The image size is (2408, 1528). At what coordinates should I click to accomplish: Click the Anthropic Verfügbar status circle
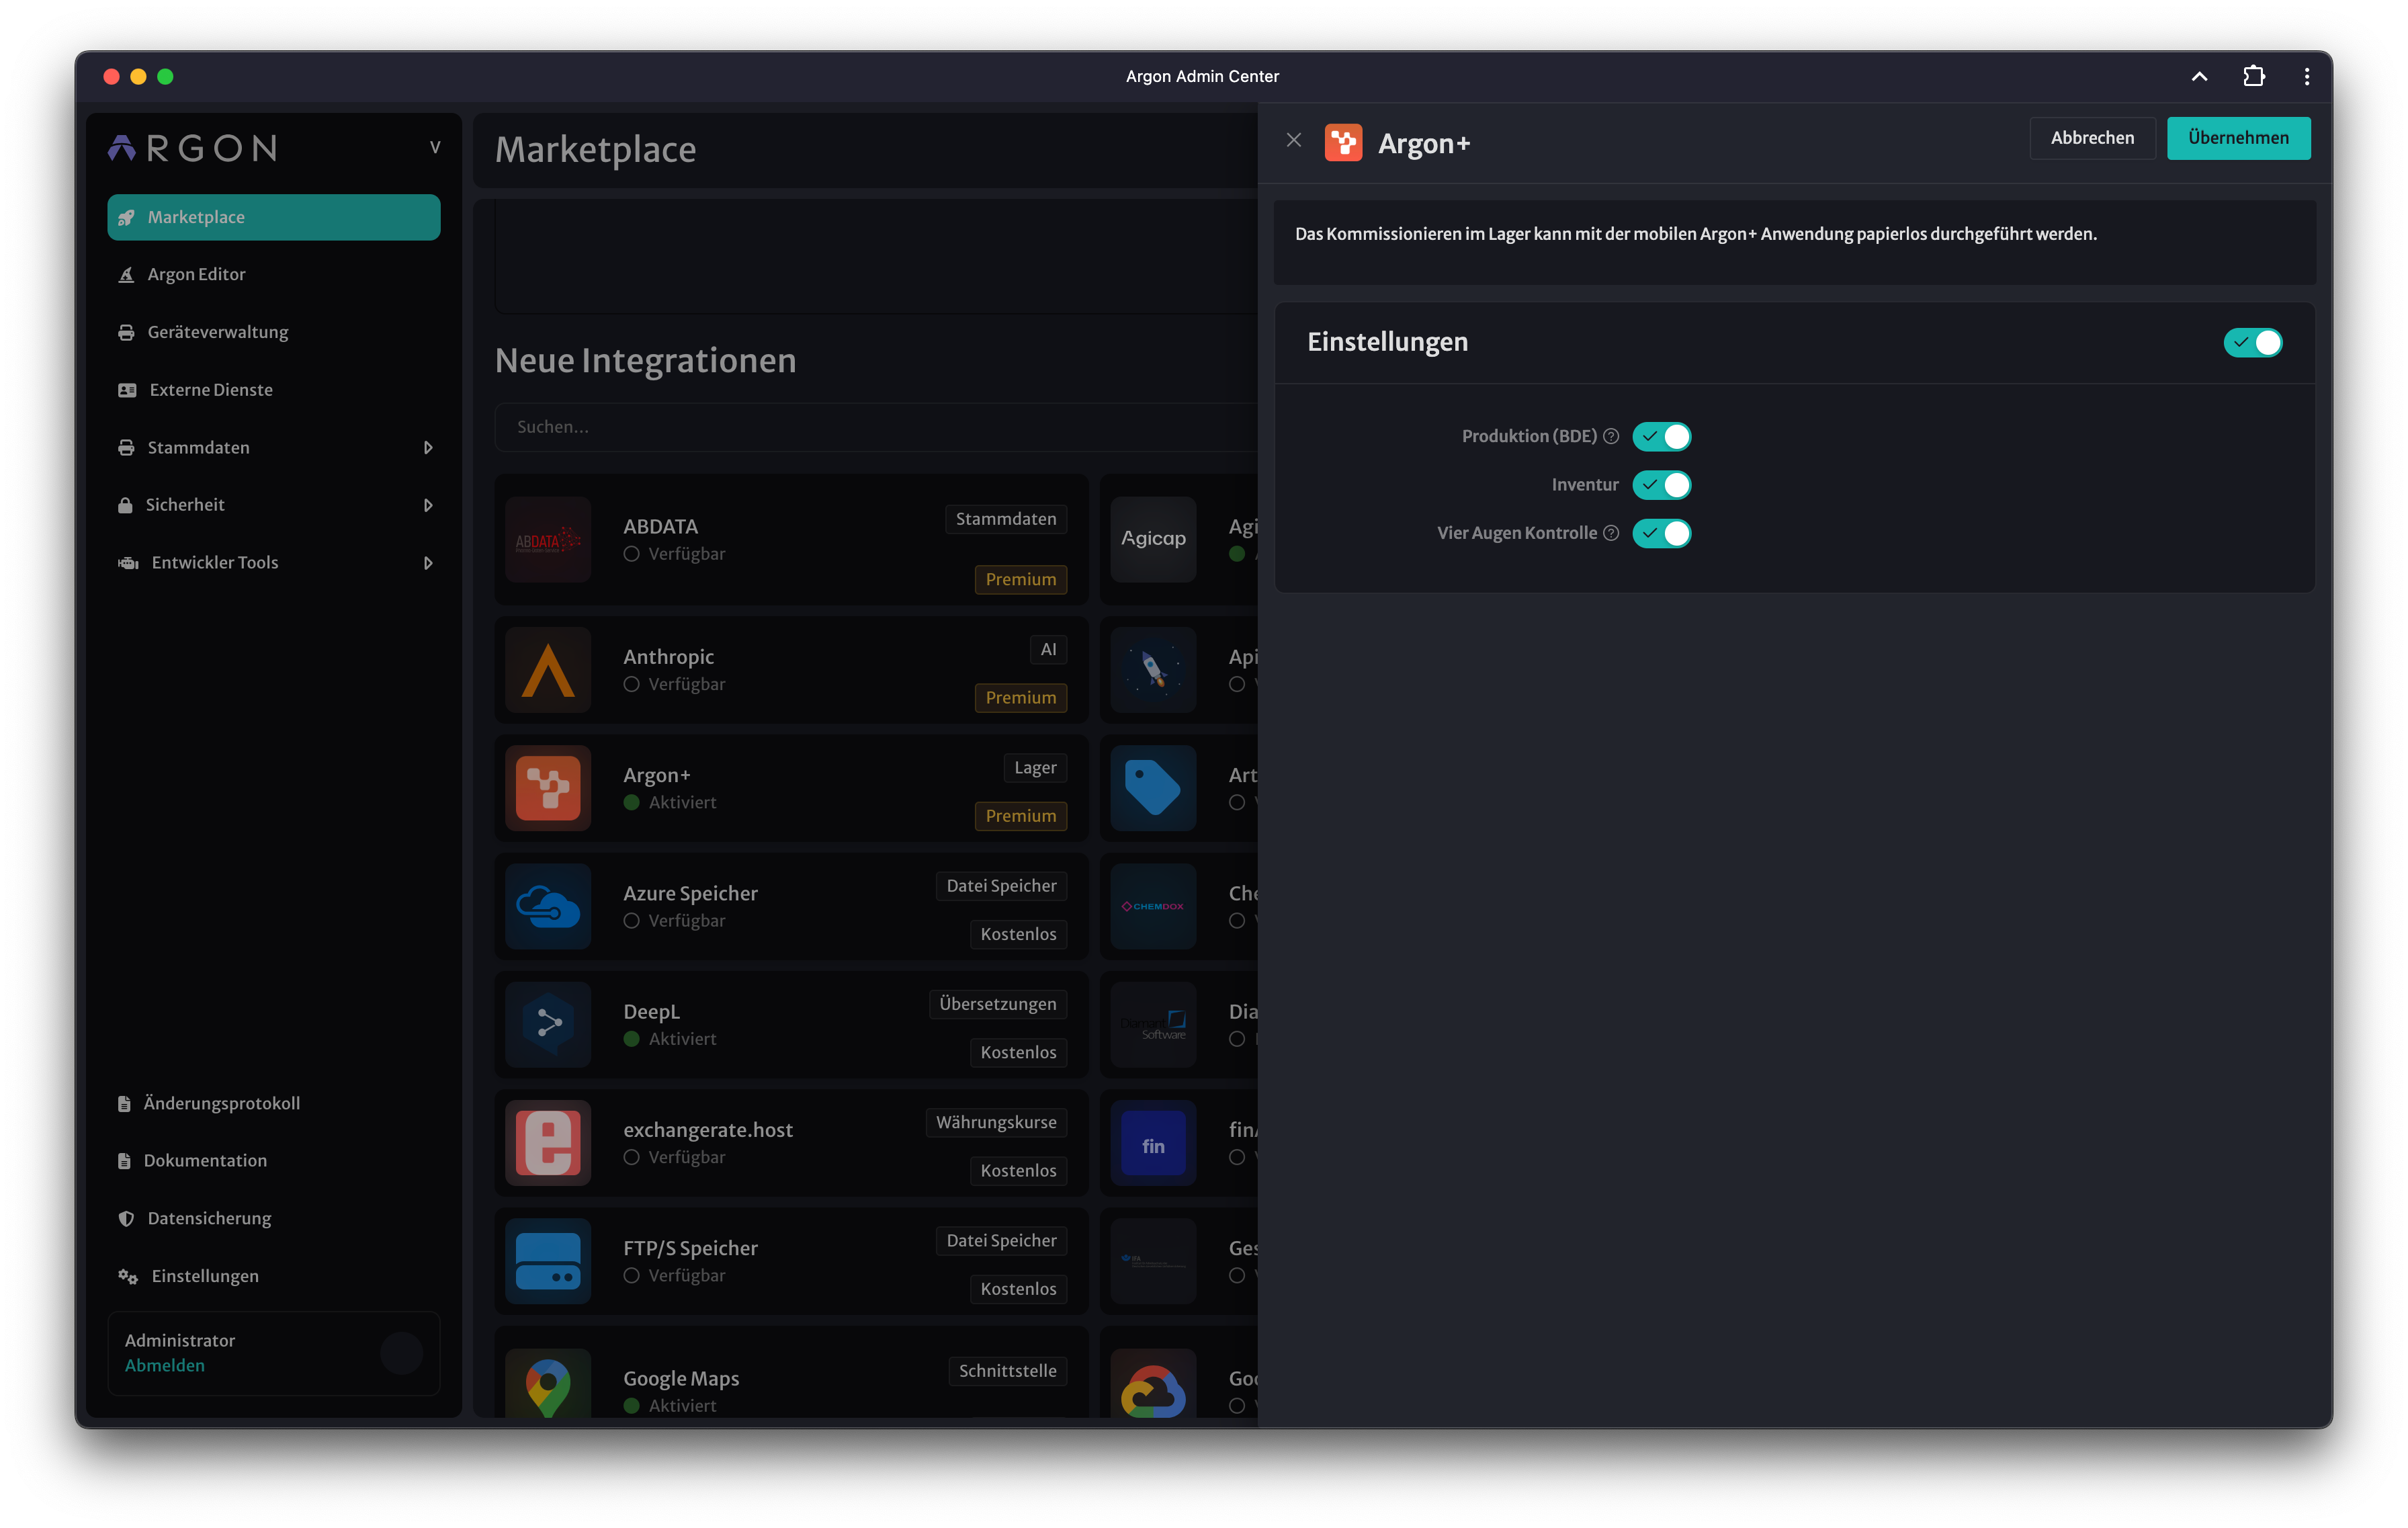(631, 684)
